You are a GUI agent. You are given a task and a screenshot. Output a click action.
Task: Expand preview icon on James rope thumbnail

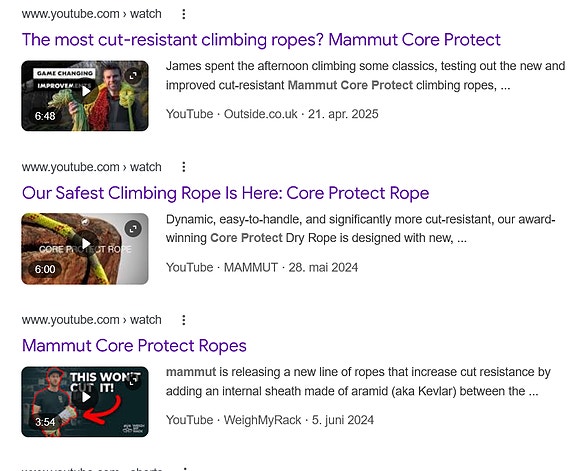(133, 76)
